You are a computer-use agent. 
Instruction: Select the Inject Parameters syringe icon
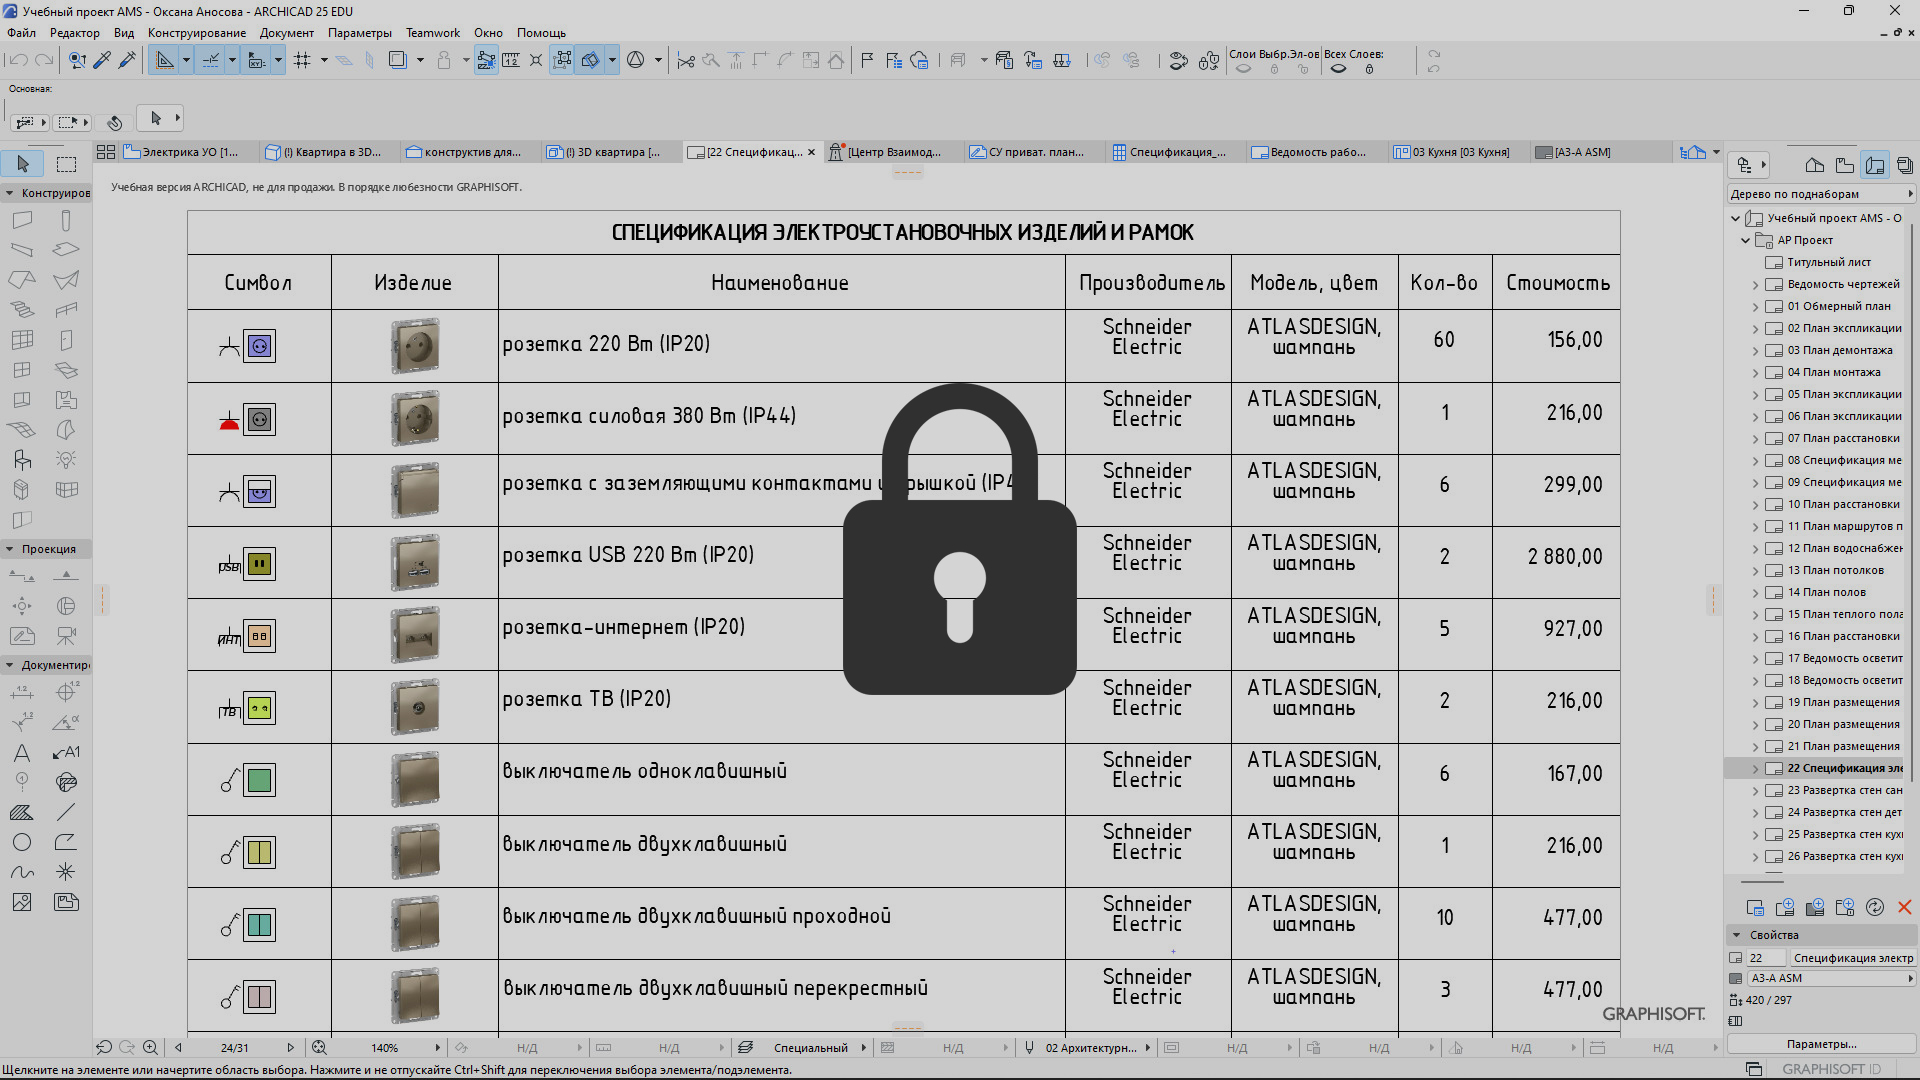127,61
